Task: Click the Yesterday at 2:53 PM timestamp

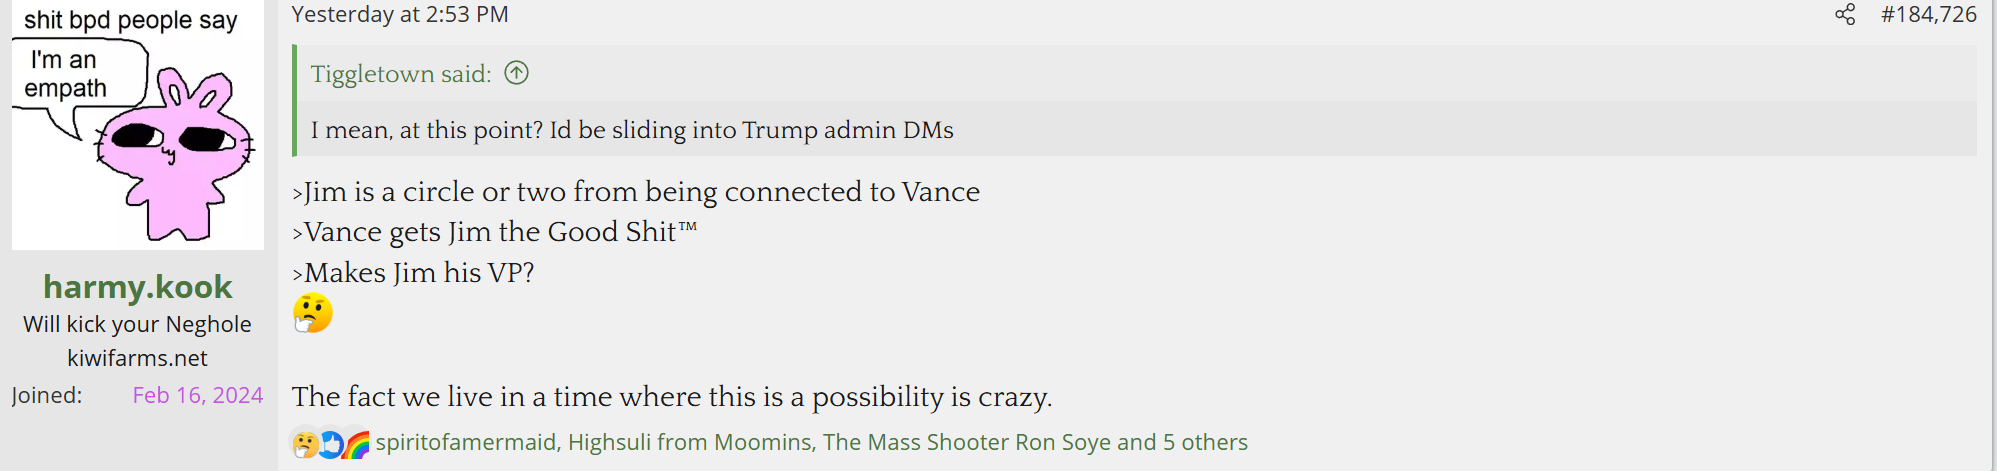Action: [400, 15]
